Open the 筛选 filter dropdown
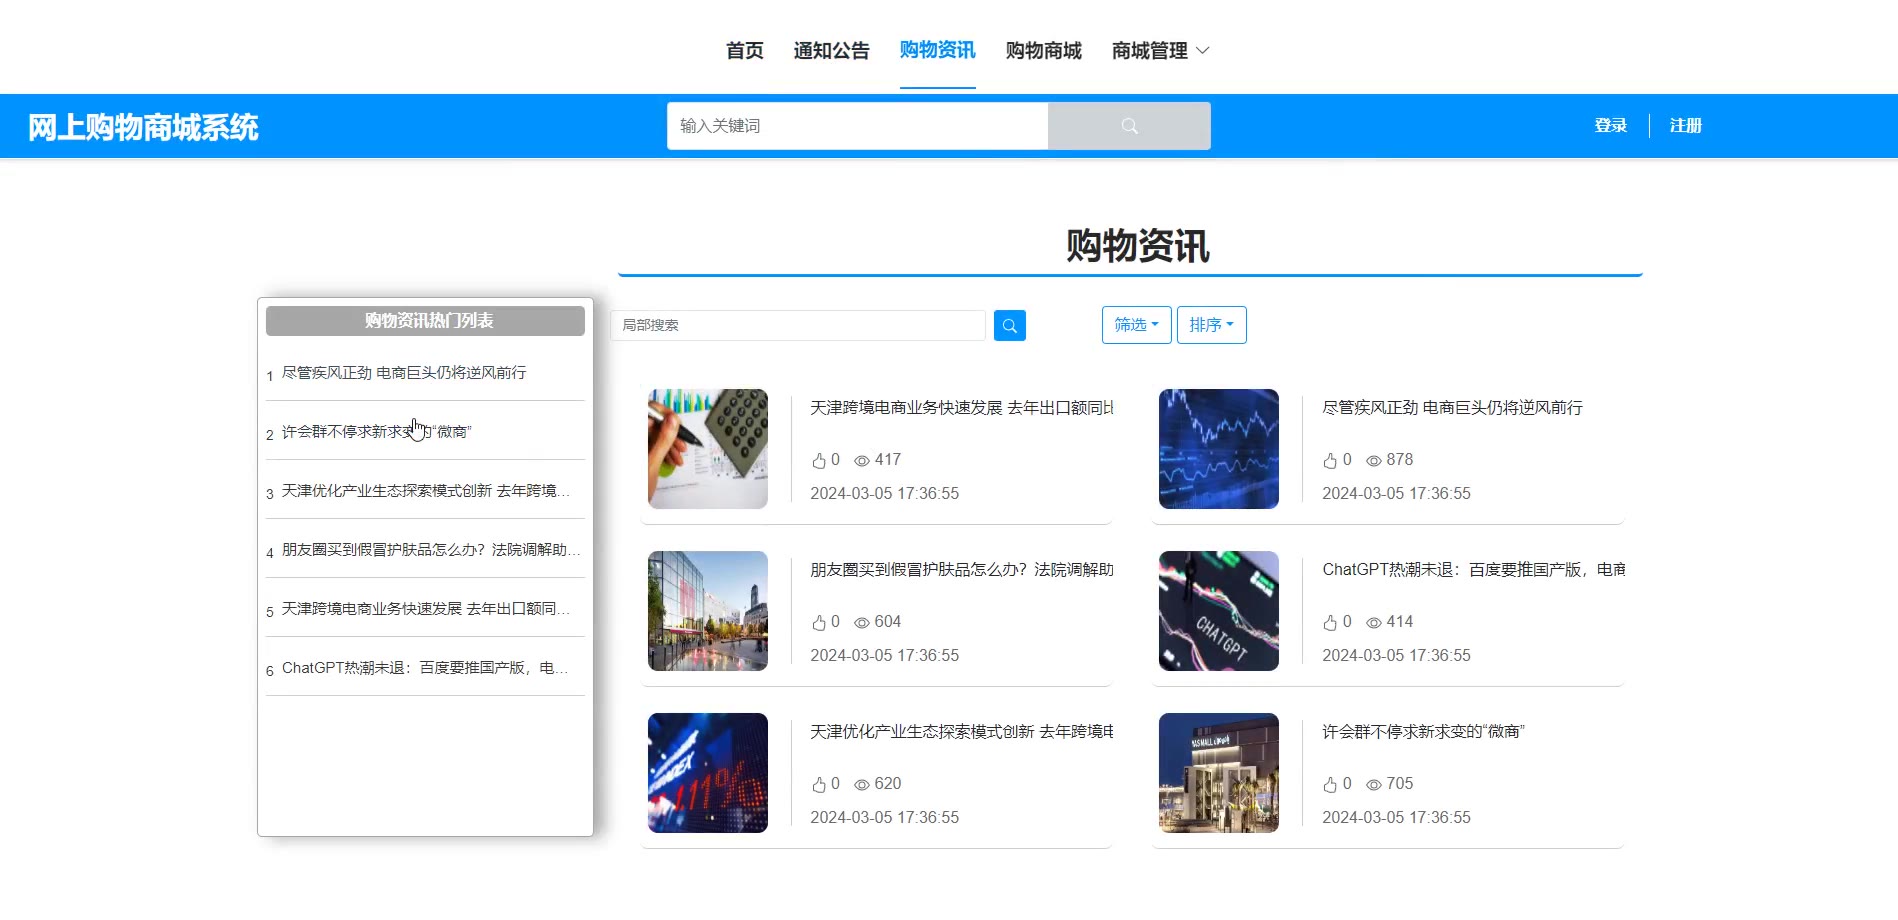The width and height of the screenshot is (1898, 920). click(1136, 325)
